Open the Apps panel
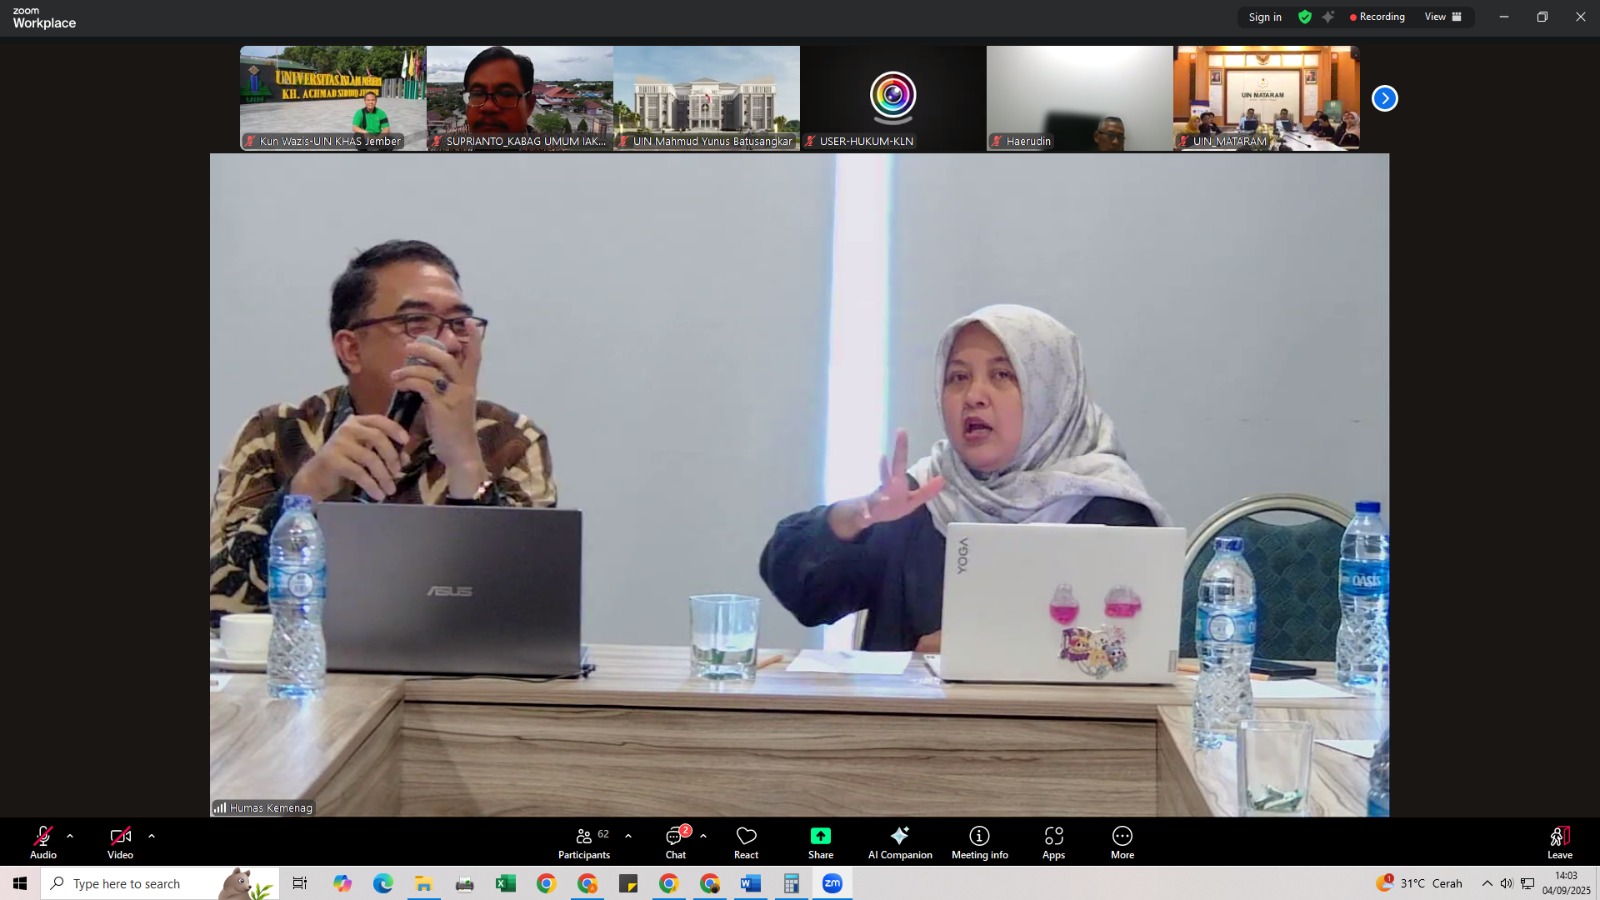1600x900 pixels. point(1053,841)
